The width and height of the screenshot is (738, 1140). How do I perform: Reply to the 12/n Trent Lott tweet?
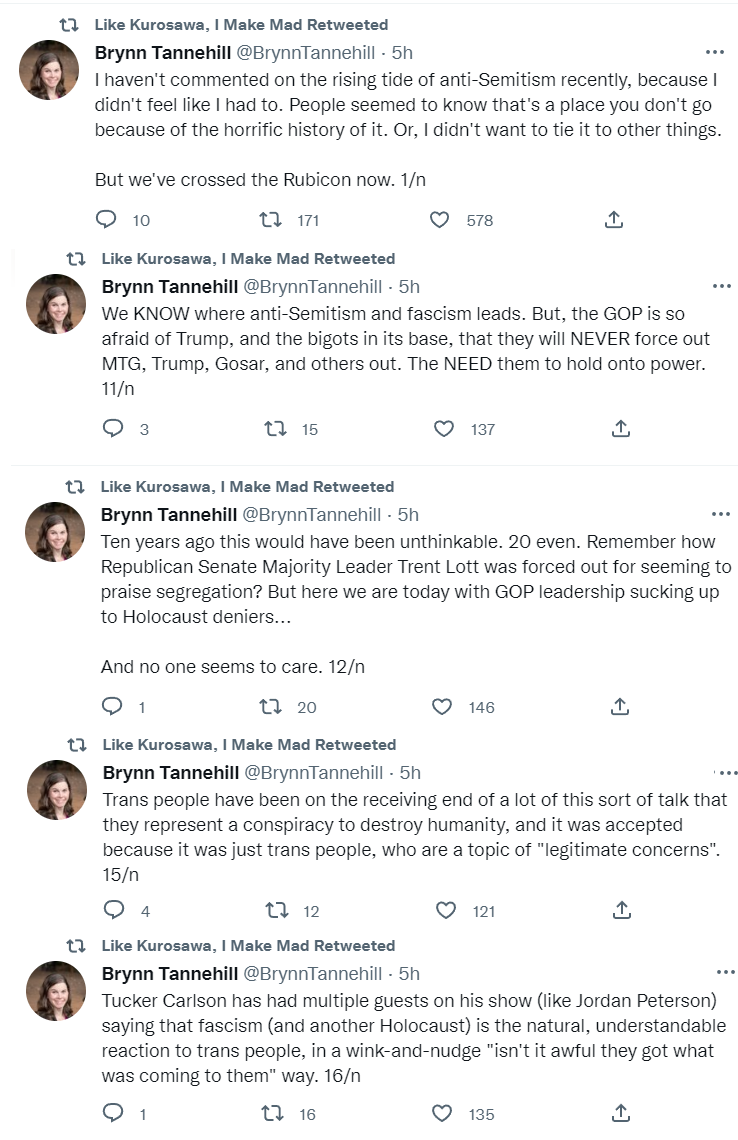point(114,706)
